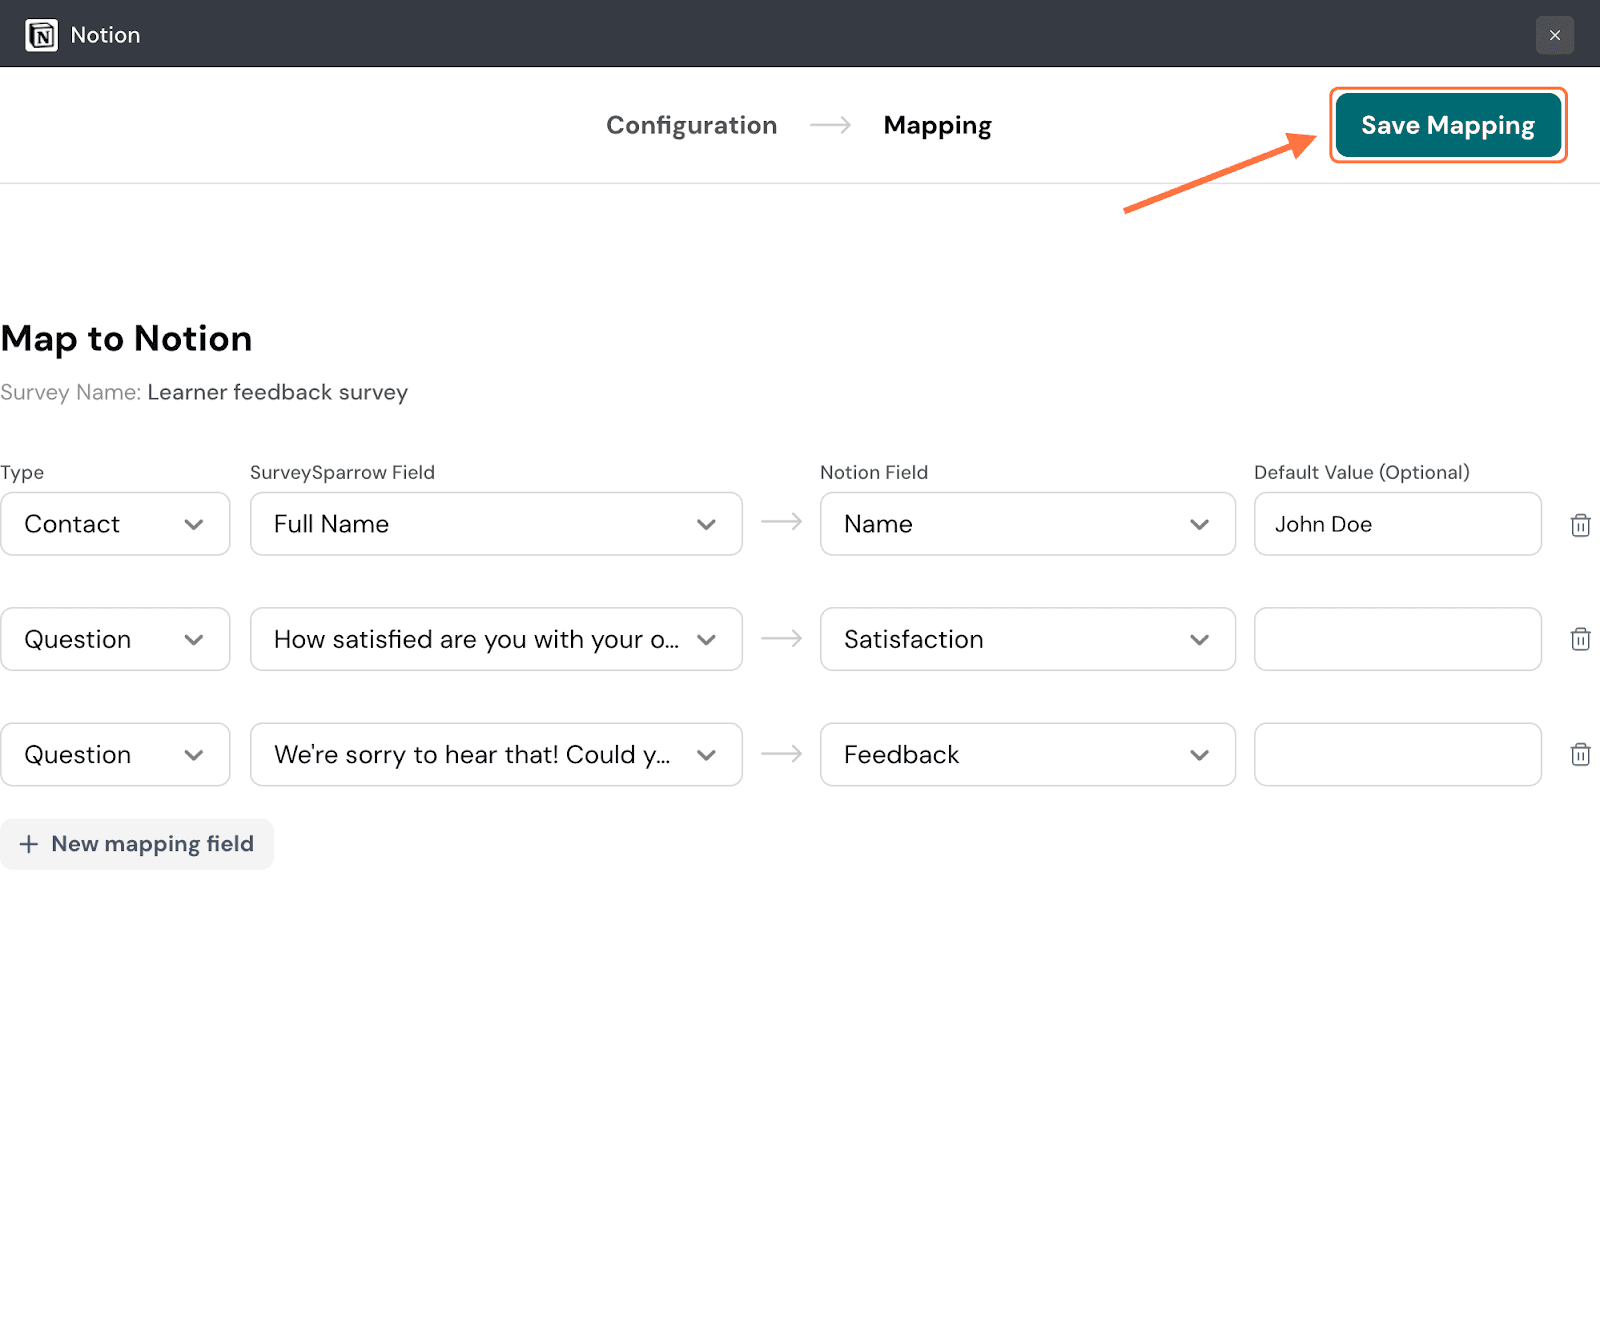The image size is (1600, 1323).
Task: Click the Satisfaction row default value field
Action: 1397,639
